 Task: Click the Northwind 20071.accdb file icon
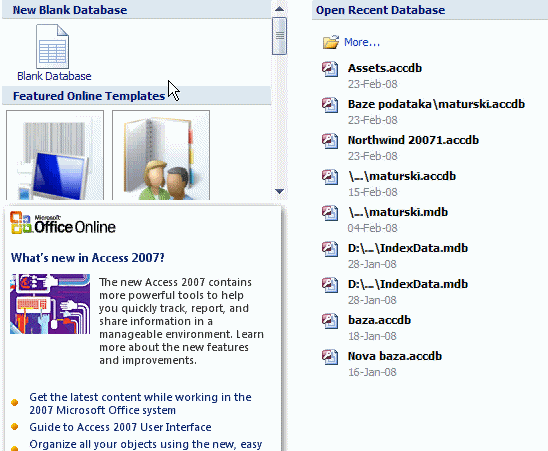[330, 141]
